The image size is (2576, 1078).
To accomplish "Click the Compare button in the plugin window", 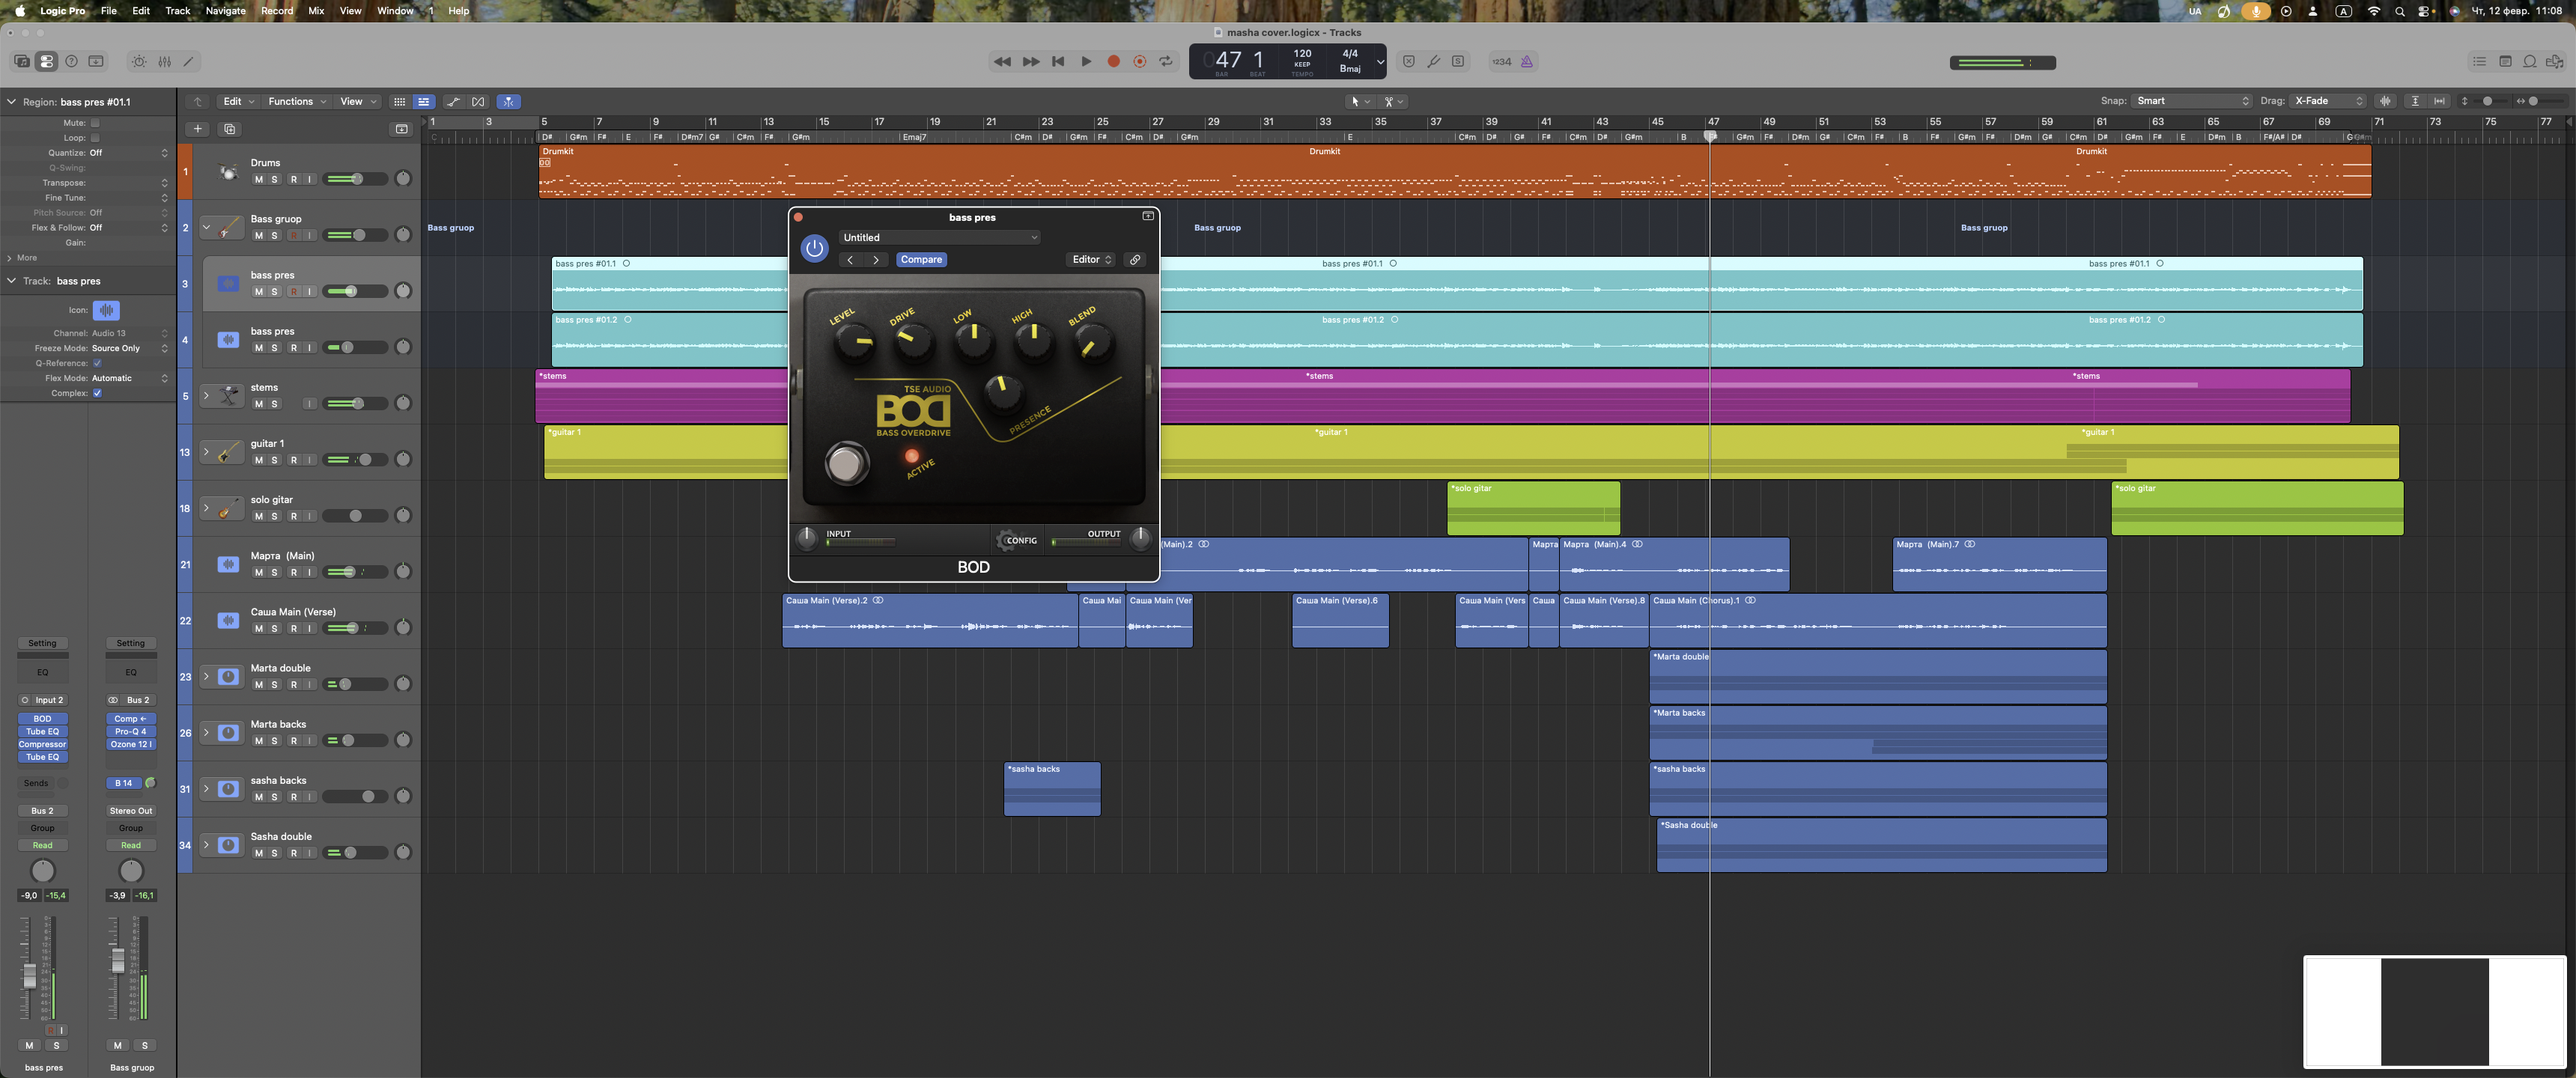I will pos(920,260).
